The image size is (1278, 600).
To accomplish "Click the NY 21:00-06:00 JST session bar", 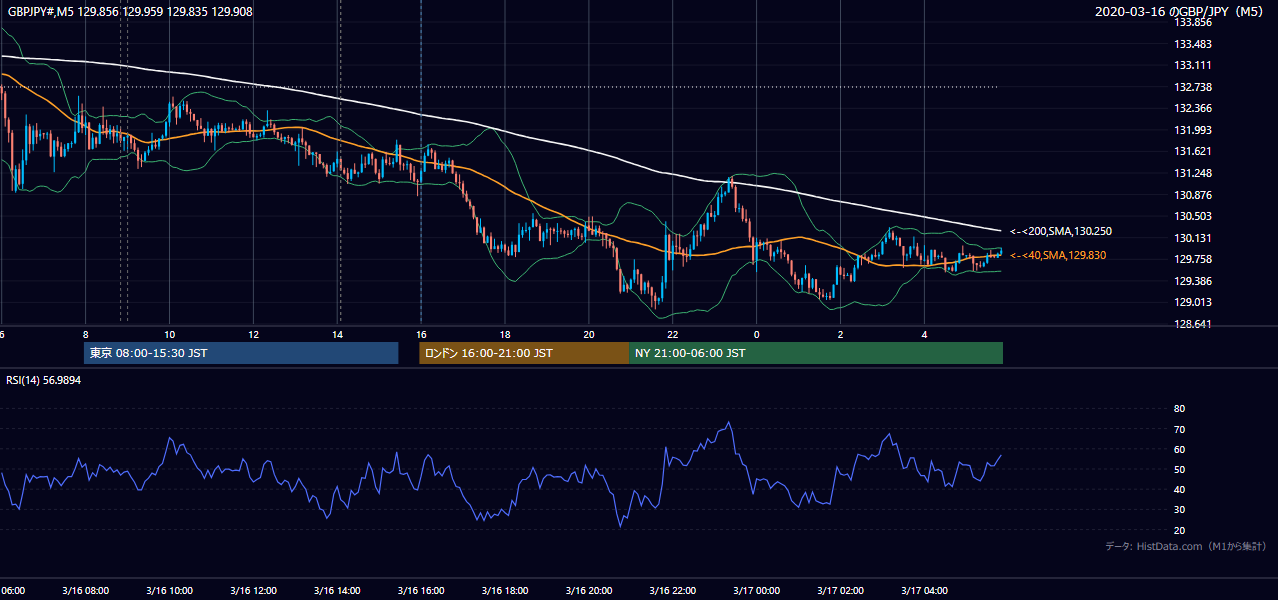I will pos(816,353).
